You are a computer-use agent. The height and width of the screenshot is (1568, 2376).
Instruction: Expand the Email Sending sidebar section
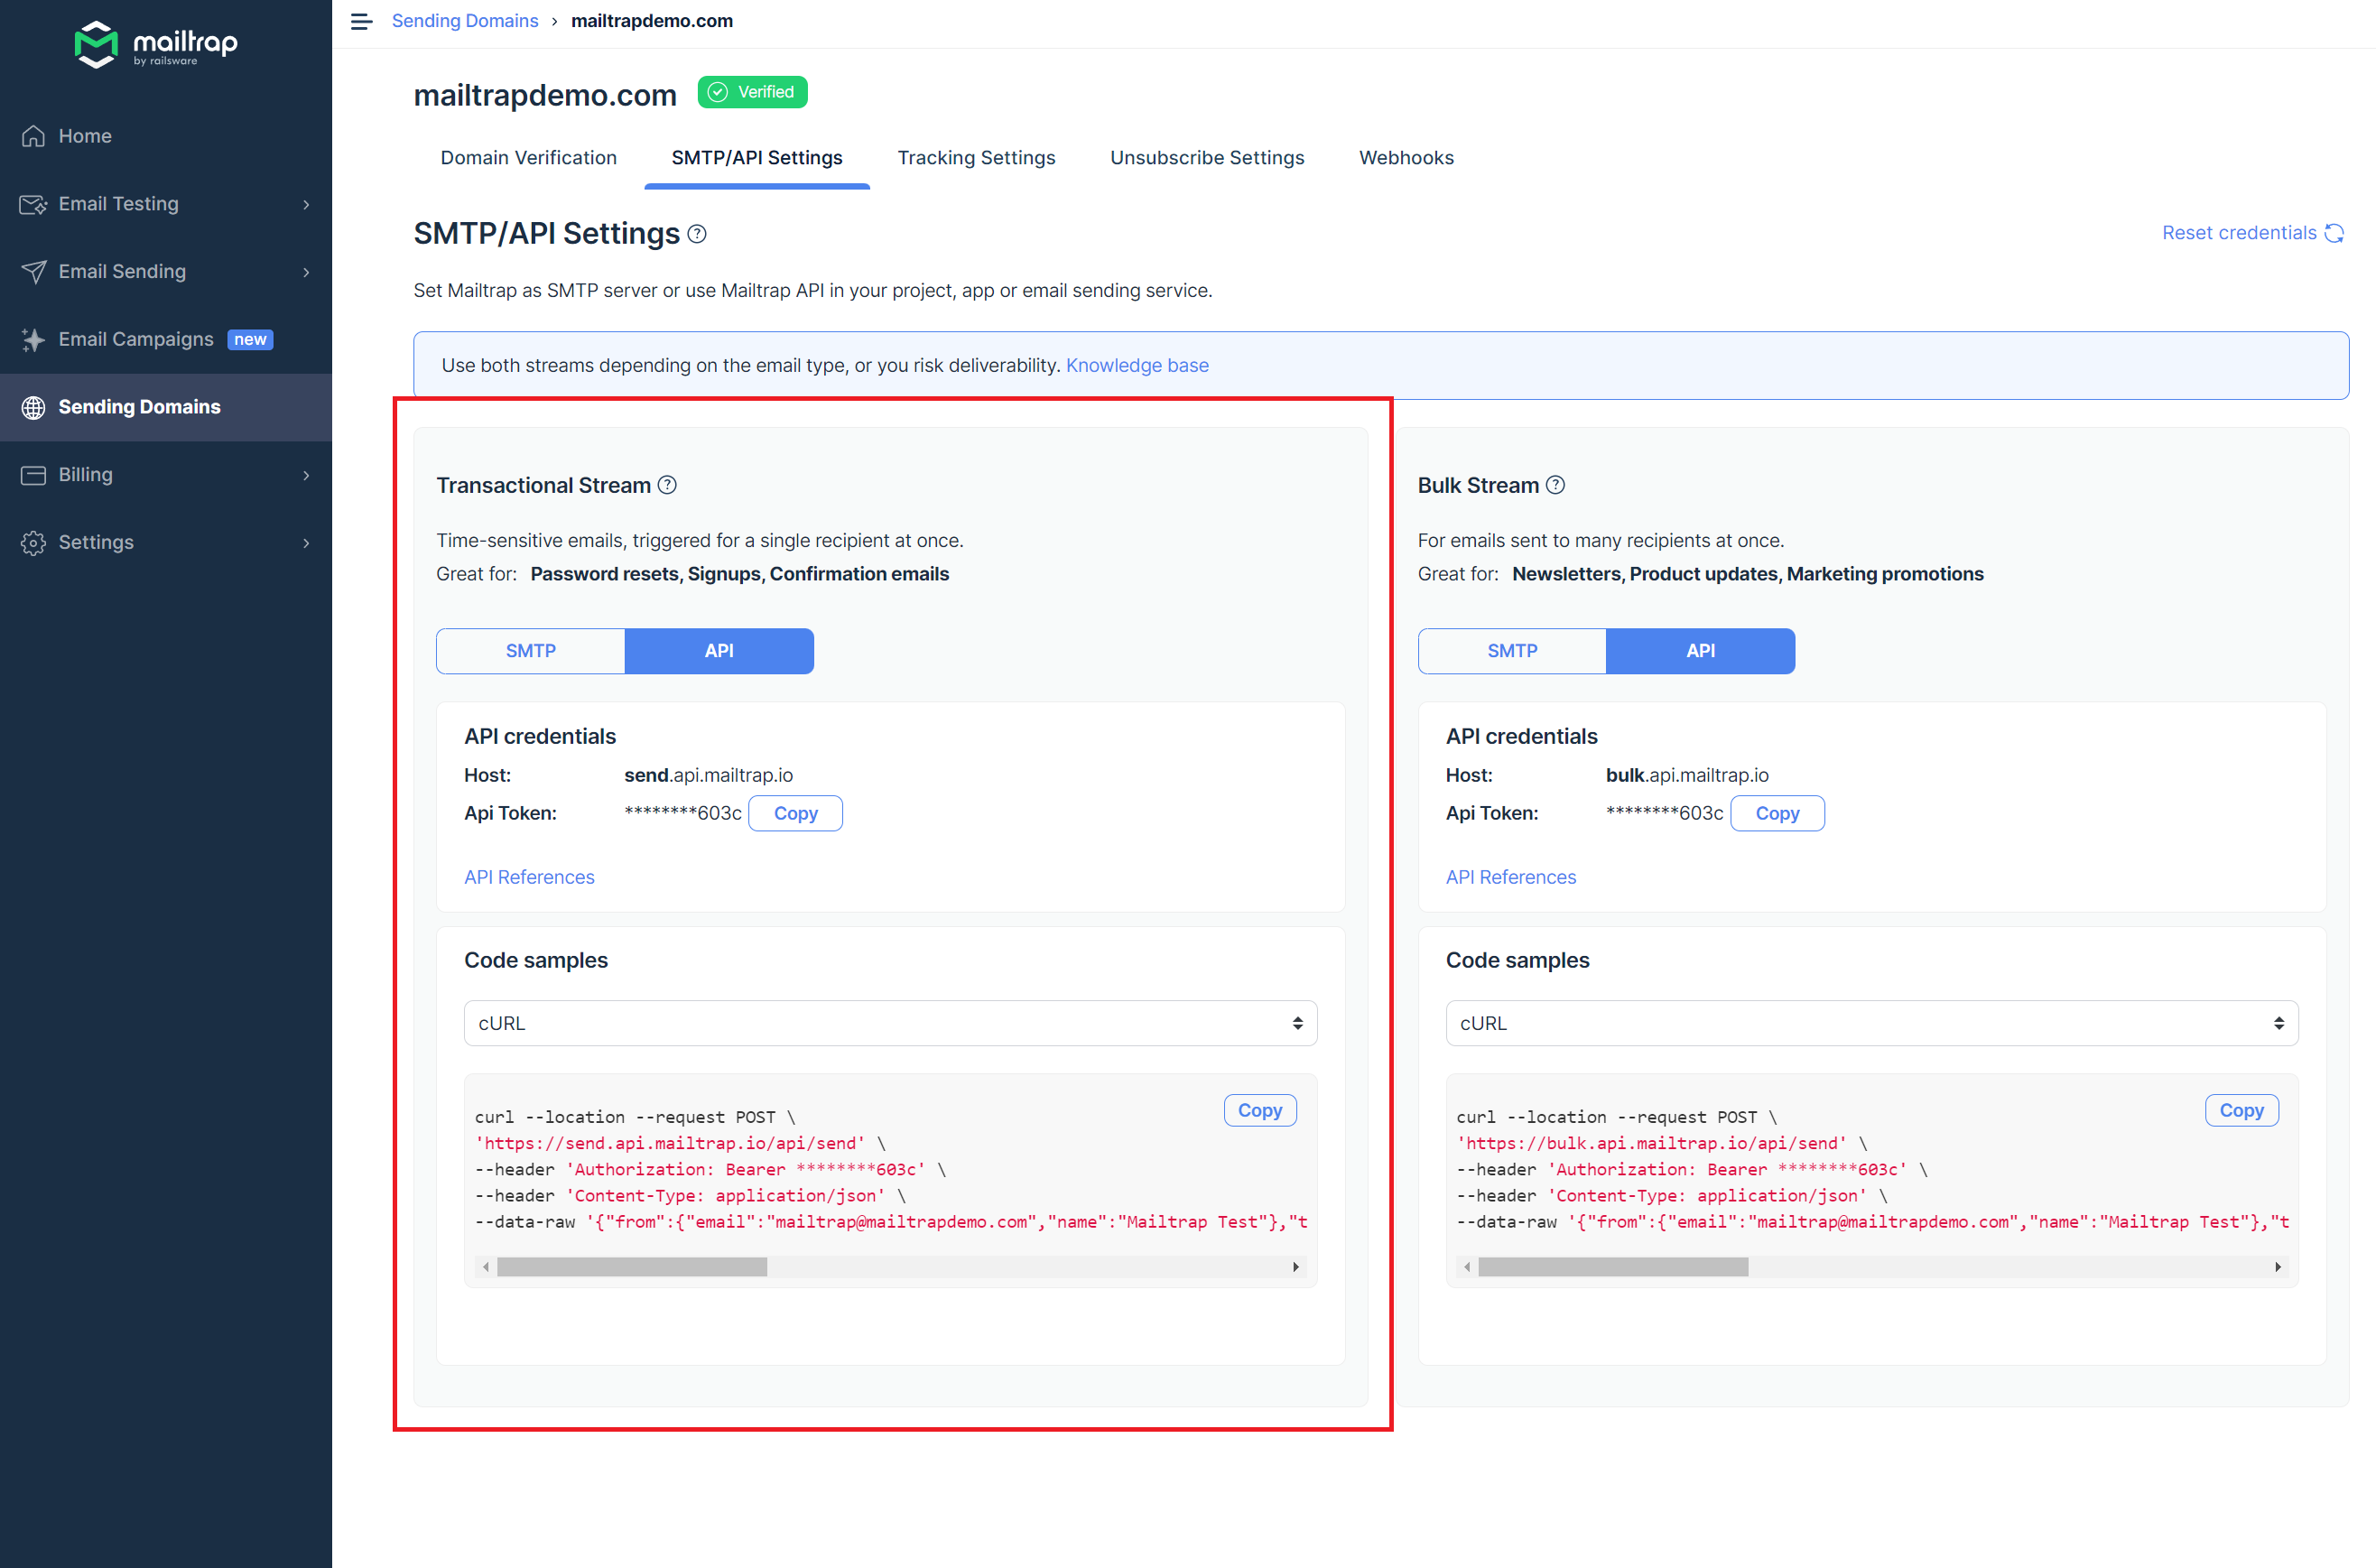(122, 271)
